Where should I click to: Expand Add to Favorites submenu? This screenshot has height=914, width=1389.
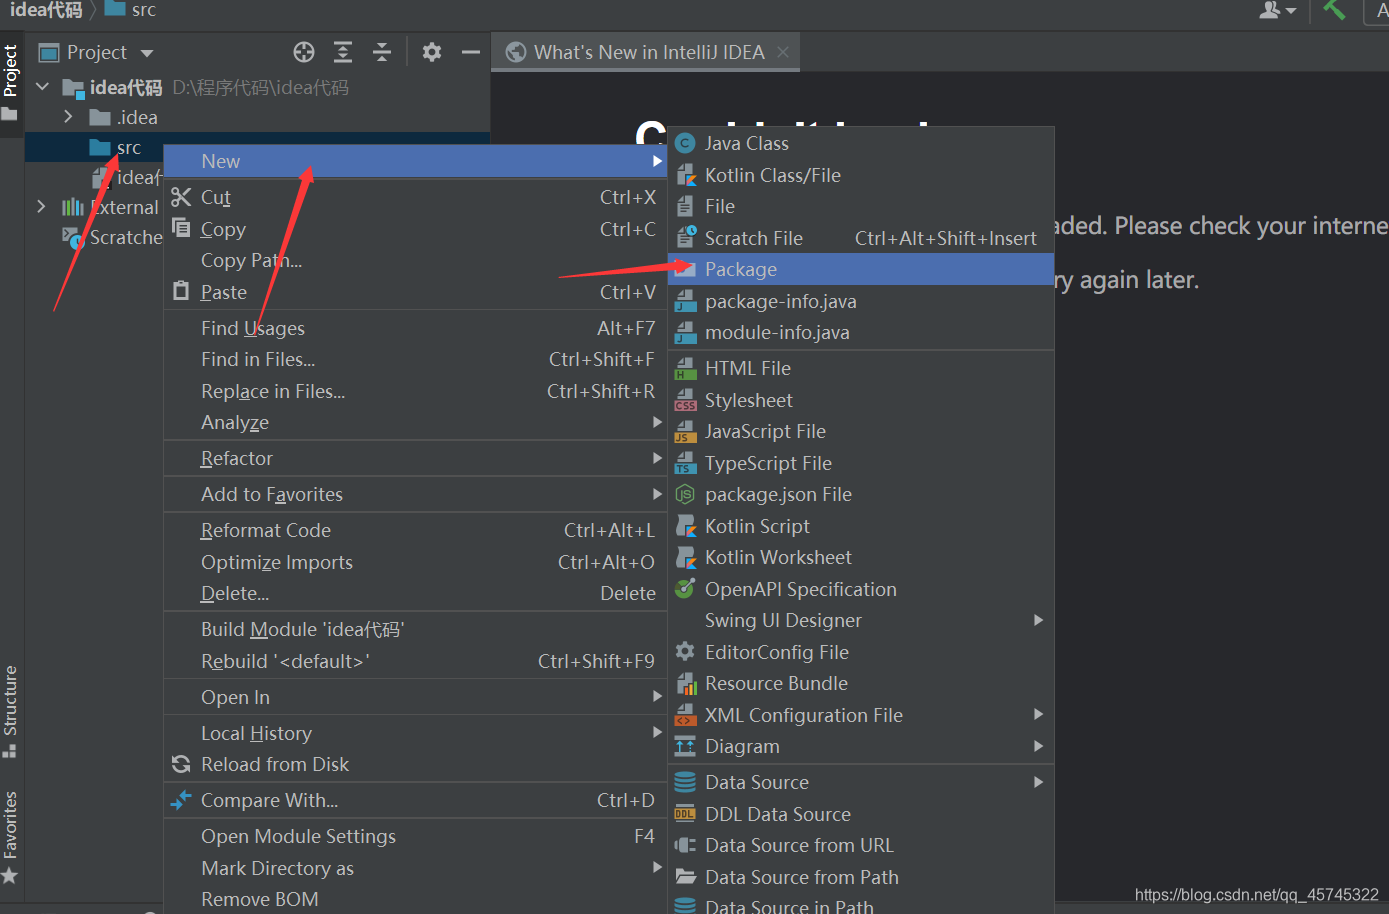click(x=415, y=494)
